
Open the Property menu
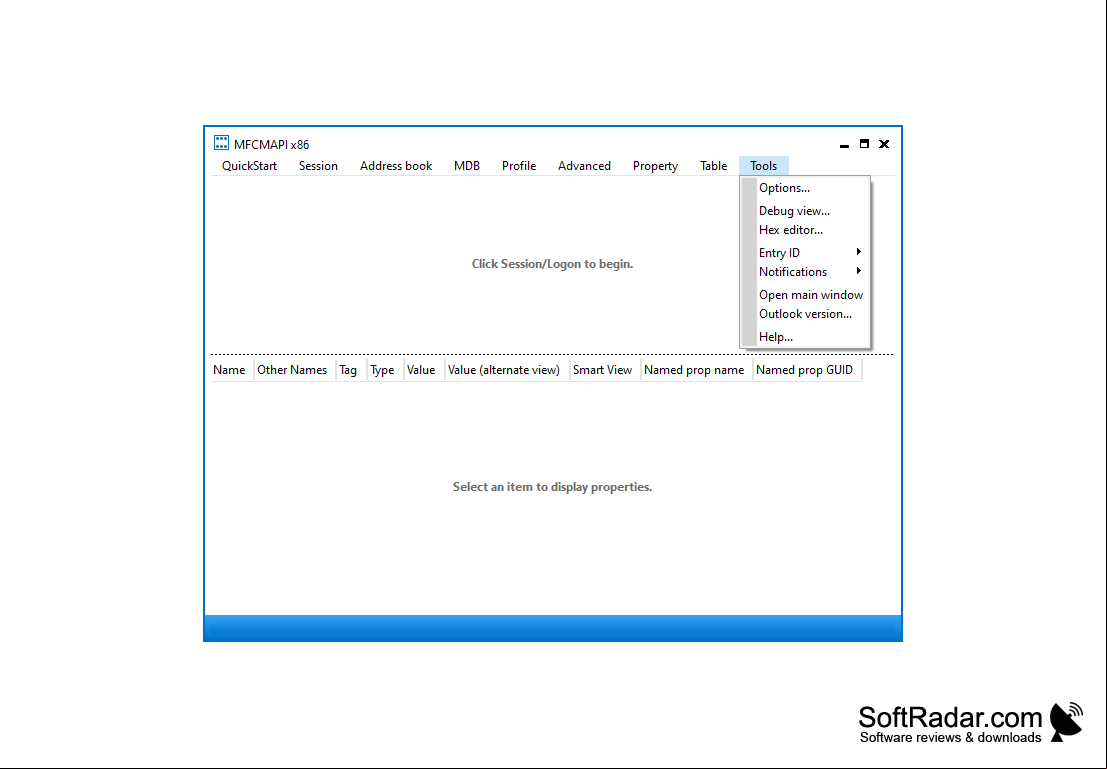point(655,166)
